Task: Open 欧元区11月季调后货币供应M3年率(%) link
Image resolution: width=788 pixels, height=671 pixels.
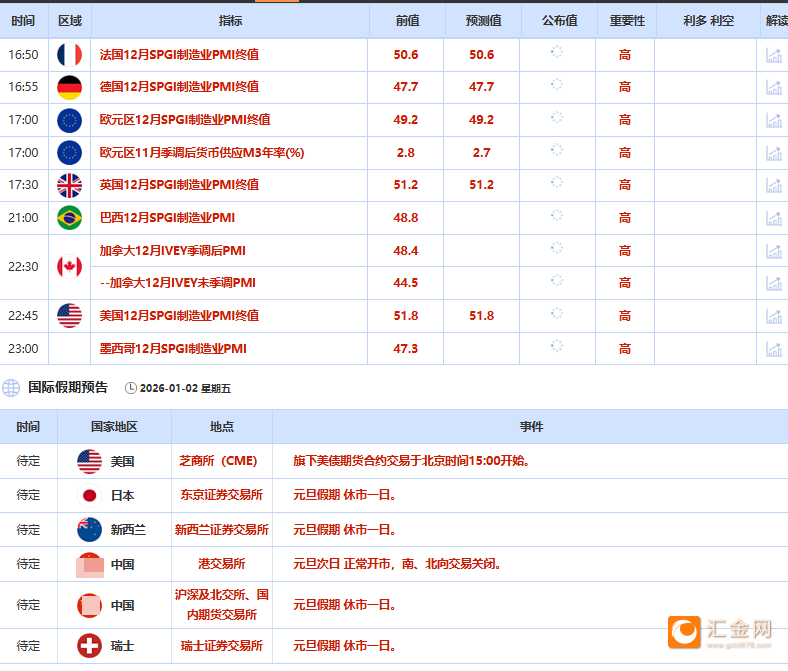Action: click(202, 153)
